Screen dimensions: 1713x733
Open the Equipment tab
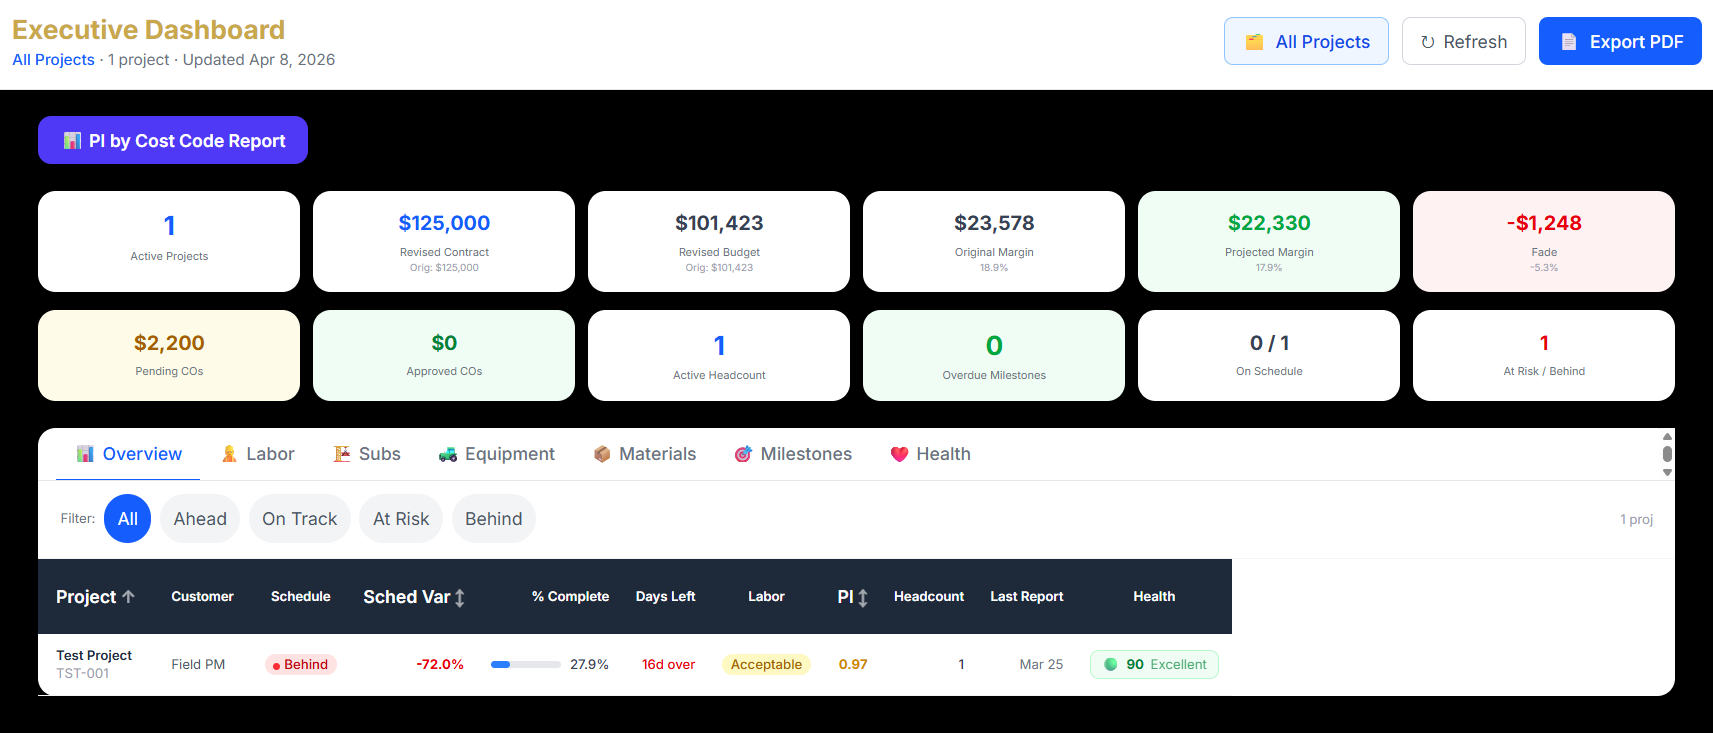pyautogui.click(x=497, y=454)
